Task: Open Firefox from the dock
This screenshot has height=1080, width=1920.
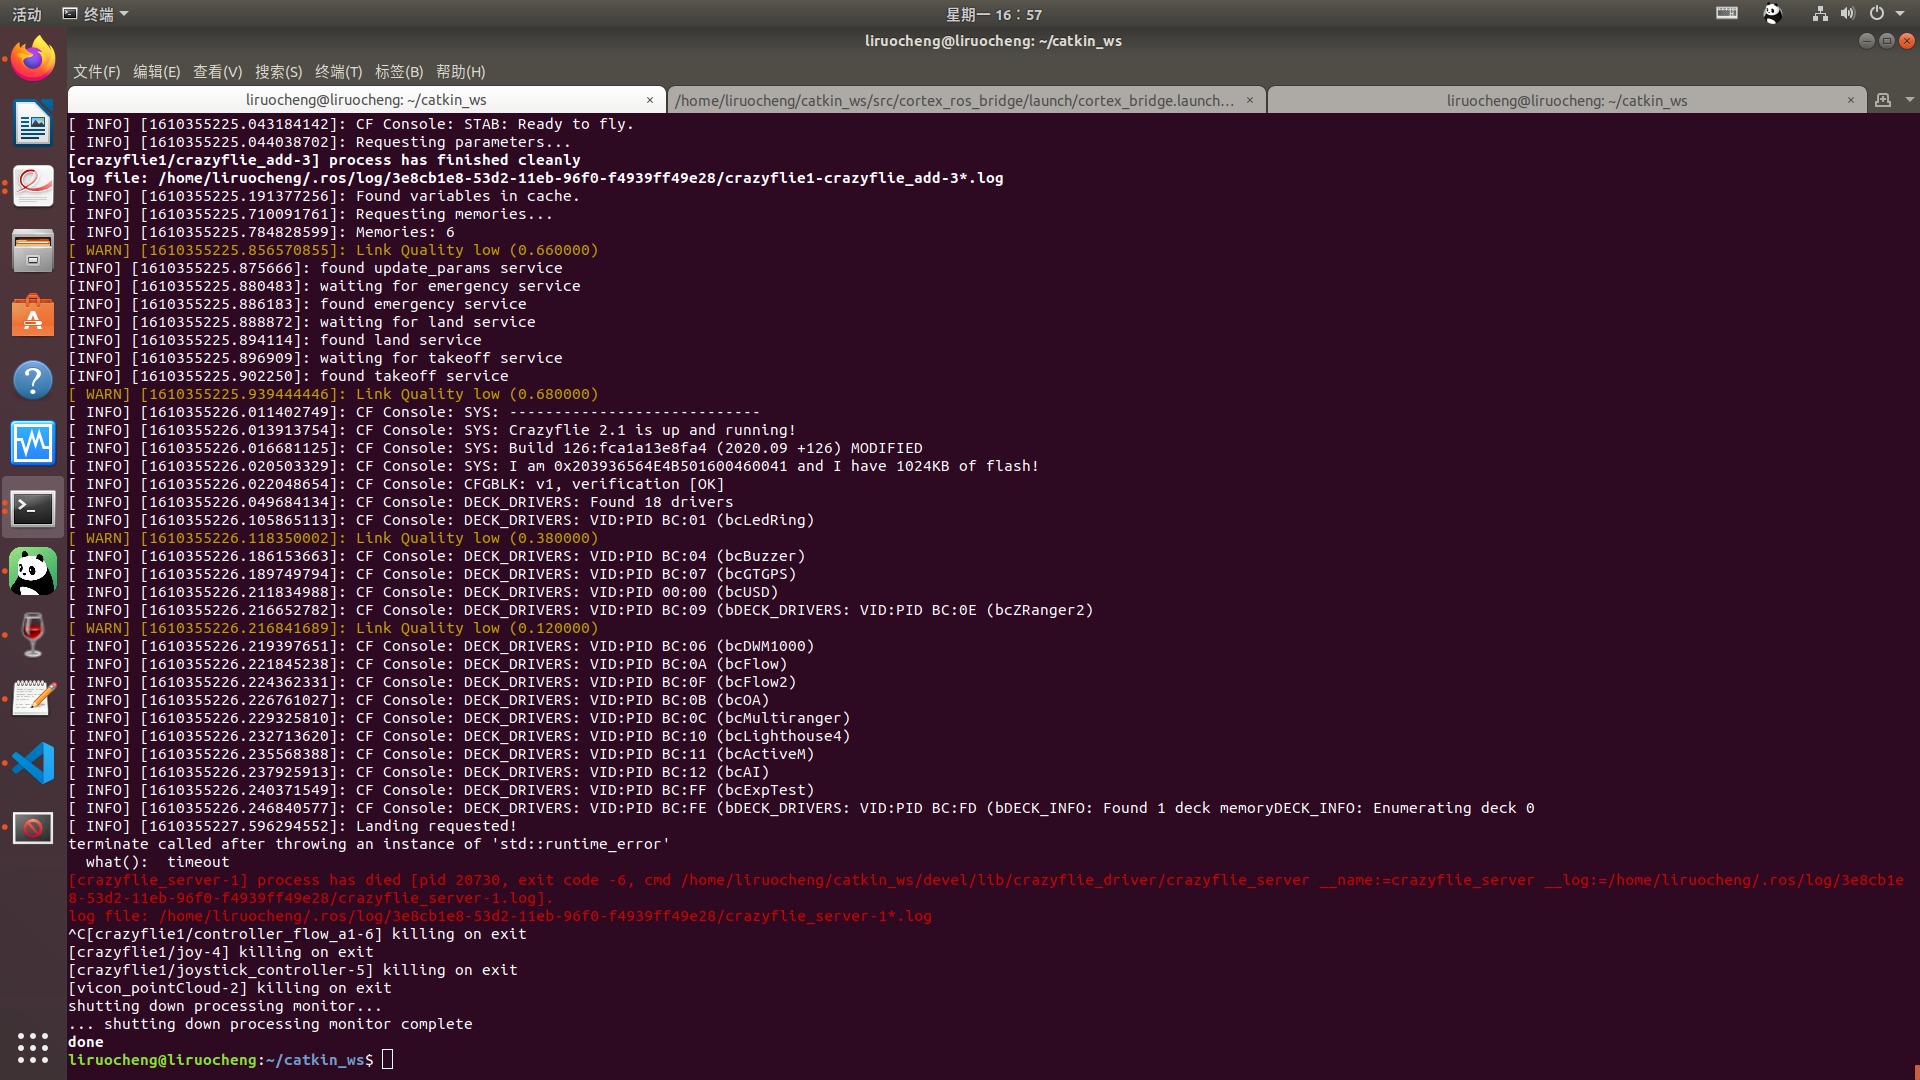Action: point(33,59)
